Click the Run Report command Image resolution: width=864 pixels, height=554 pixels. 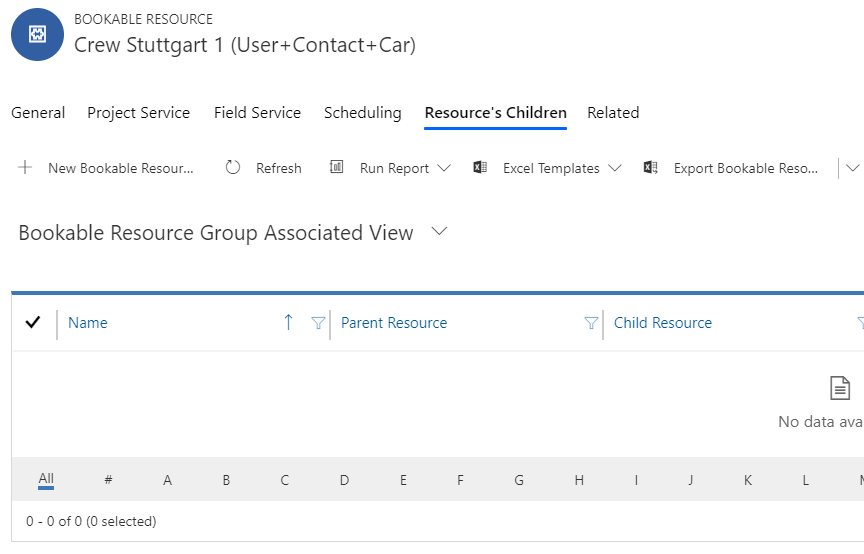pos(394,168)
